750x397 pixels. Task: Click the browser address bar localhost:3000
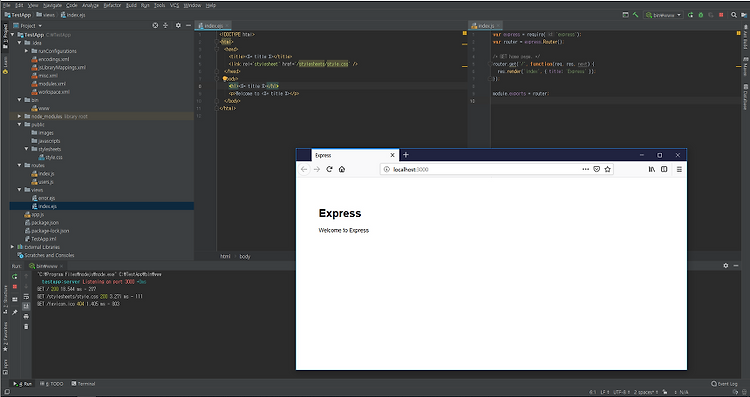pyautogui.click(x=484, y=169)
